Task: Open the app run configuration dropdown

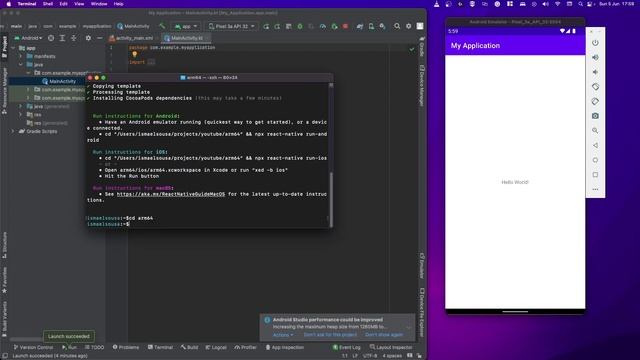Action: pos(186,26)
